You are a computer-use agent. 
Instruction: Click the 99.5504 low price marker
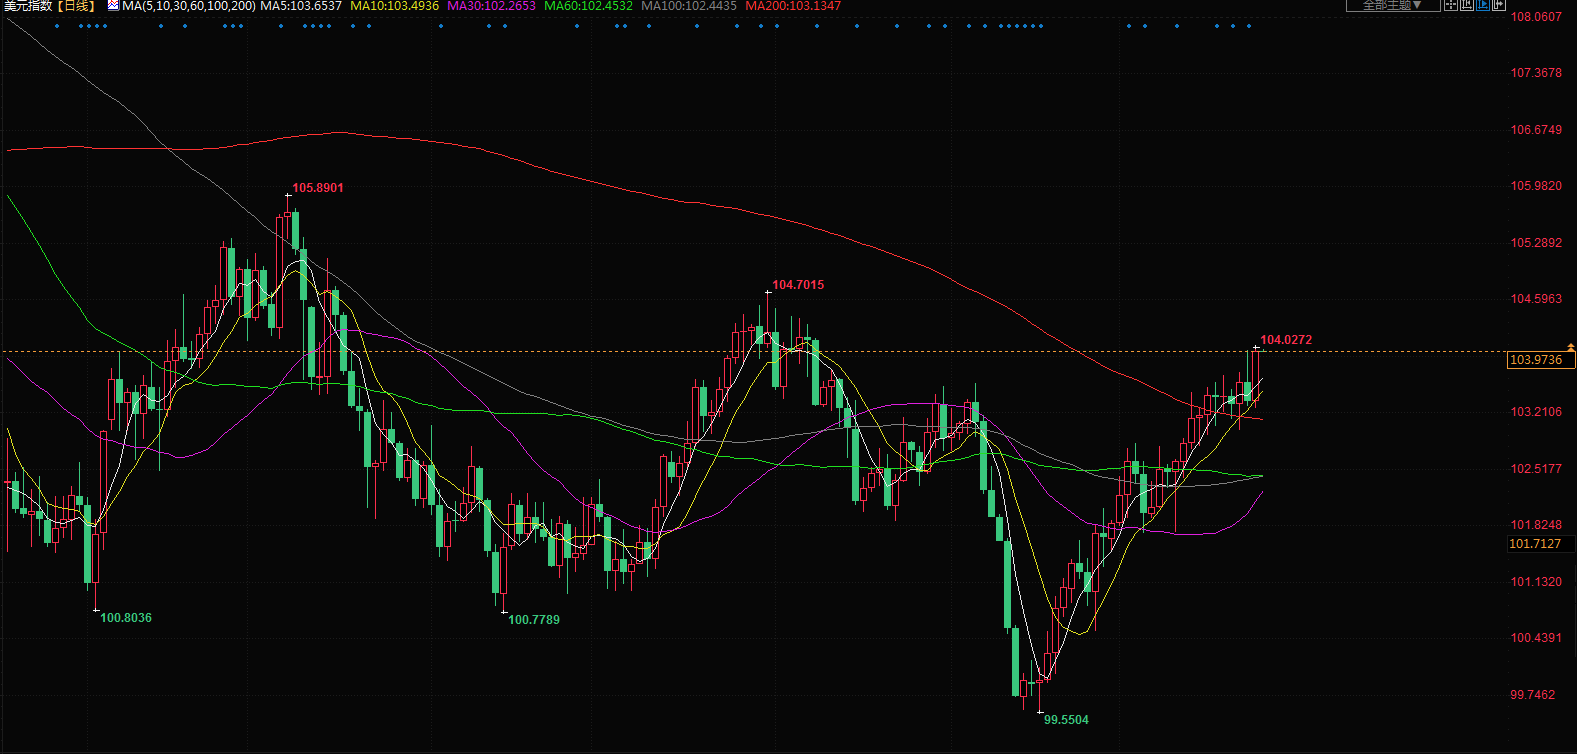[1066, 720]
